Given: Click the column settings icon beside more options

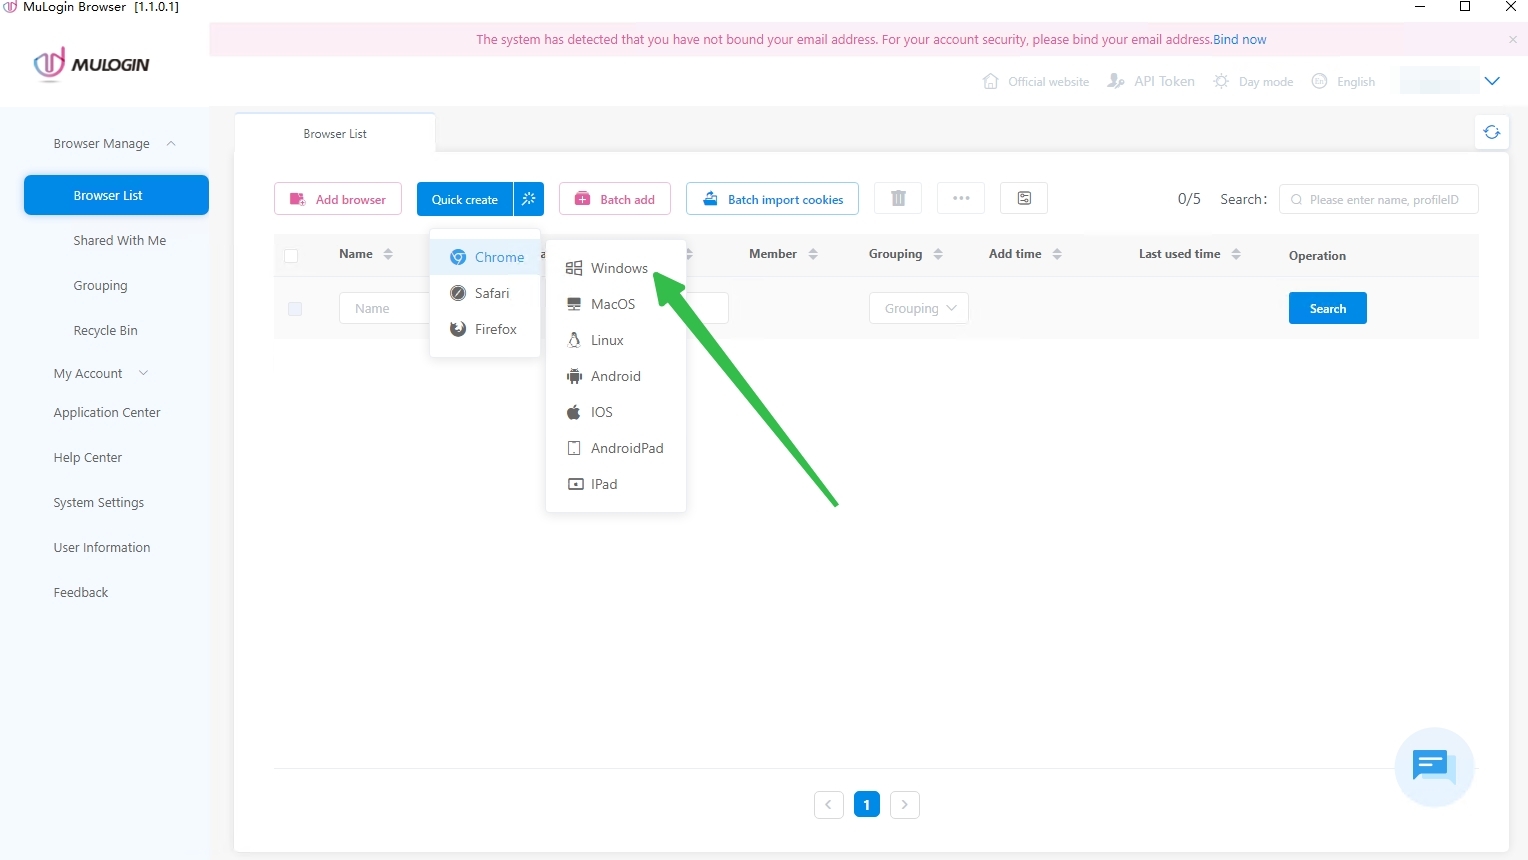Looking at the screenshot, I should 1024,198.
